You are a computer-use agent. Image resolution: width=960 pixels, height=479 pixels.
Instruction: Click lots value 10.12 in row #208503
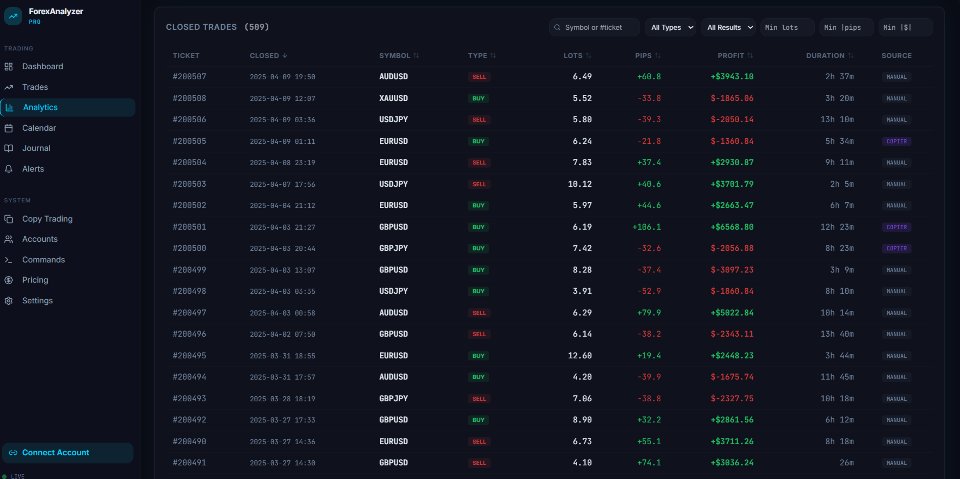click(579, 184)
